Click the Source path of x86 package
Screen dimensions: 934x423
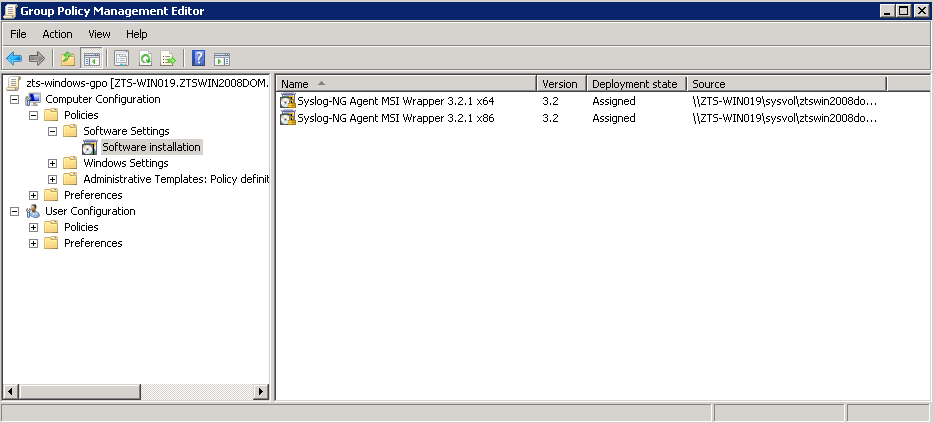tap(785, 118)
